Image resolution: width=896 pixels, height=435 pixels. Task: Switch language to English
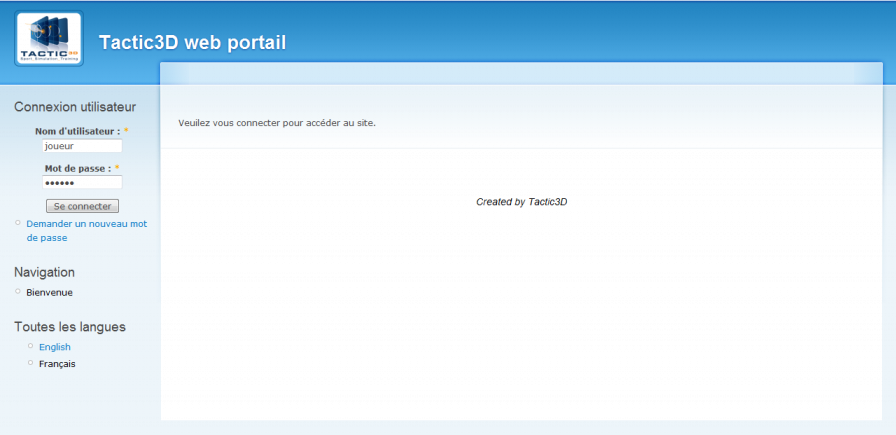[x=55, y=347]
